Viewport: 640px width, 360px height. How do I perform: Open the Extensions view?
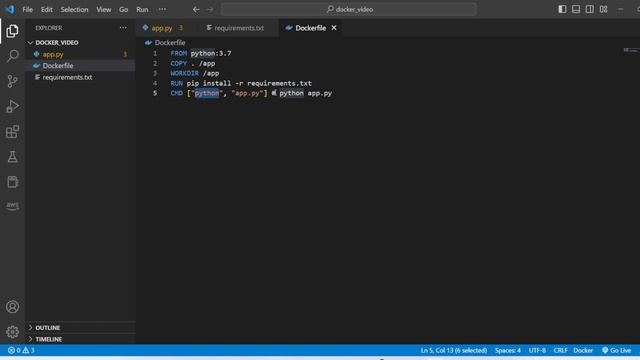12,132
